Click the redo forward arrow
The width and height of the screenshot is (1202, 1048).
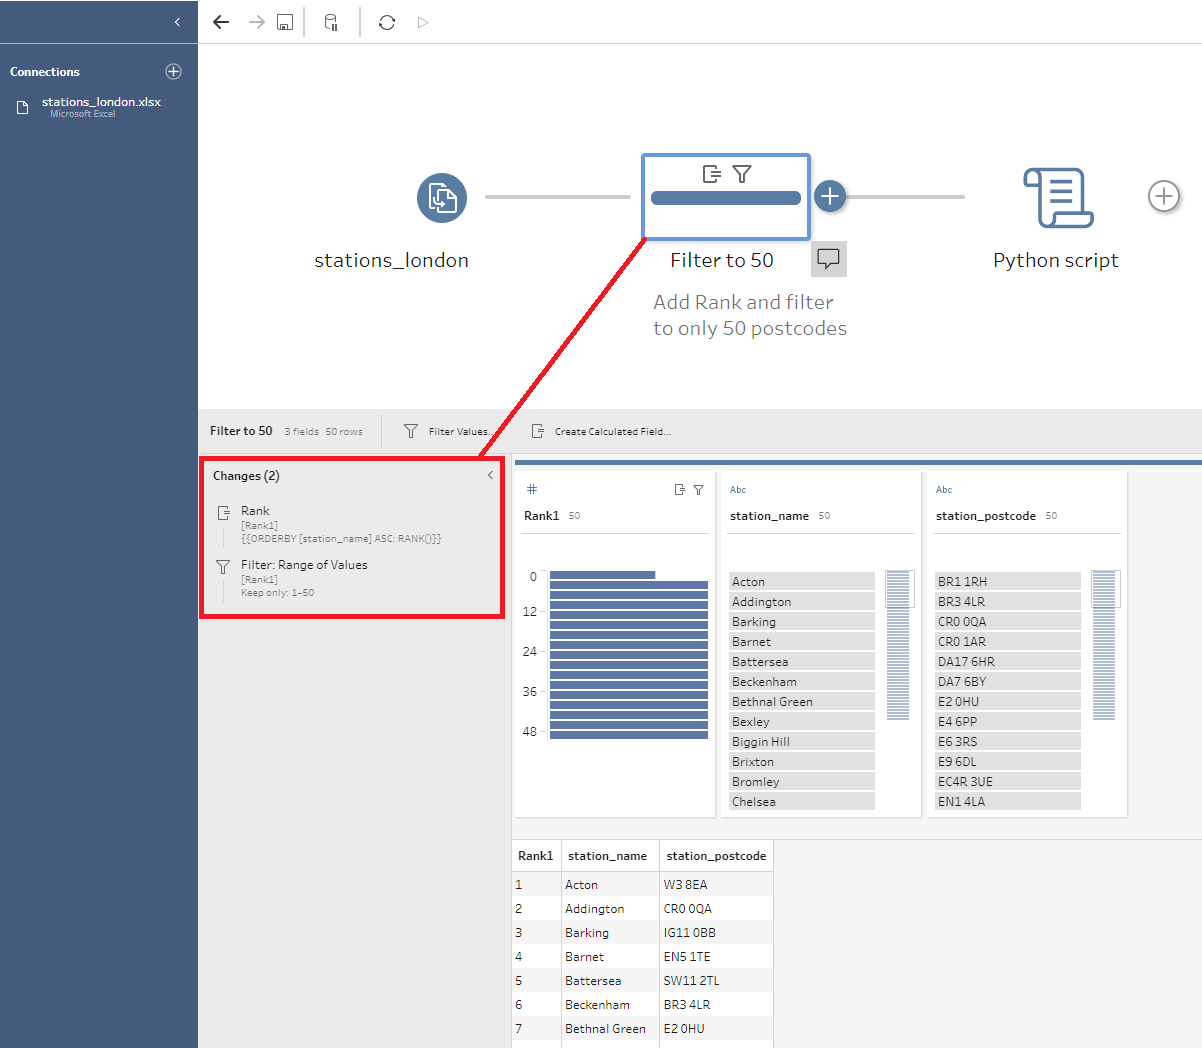click(x=256, y=22)
